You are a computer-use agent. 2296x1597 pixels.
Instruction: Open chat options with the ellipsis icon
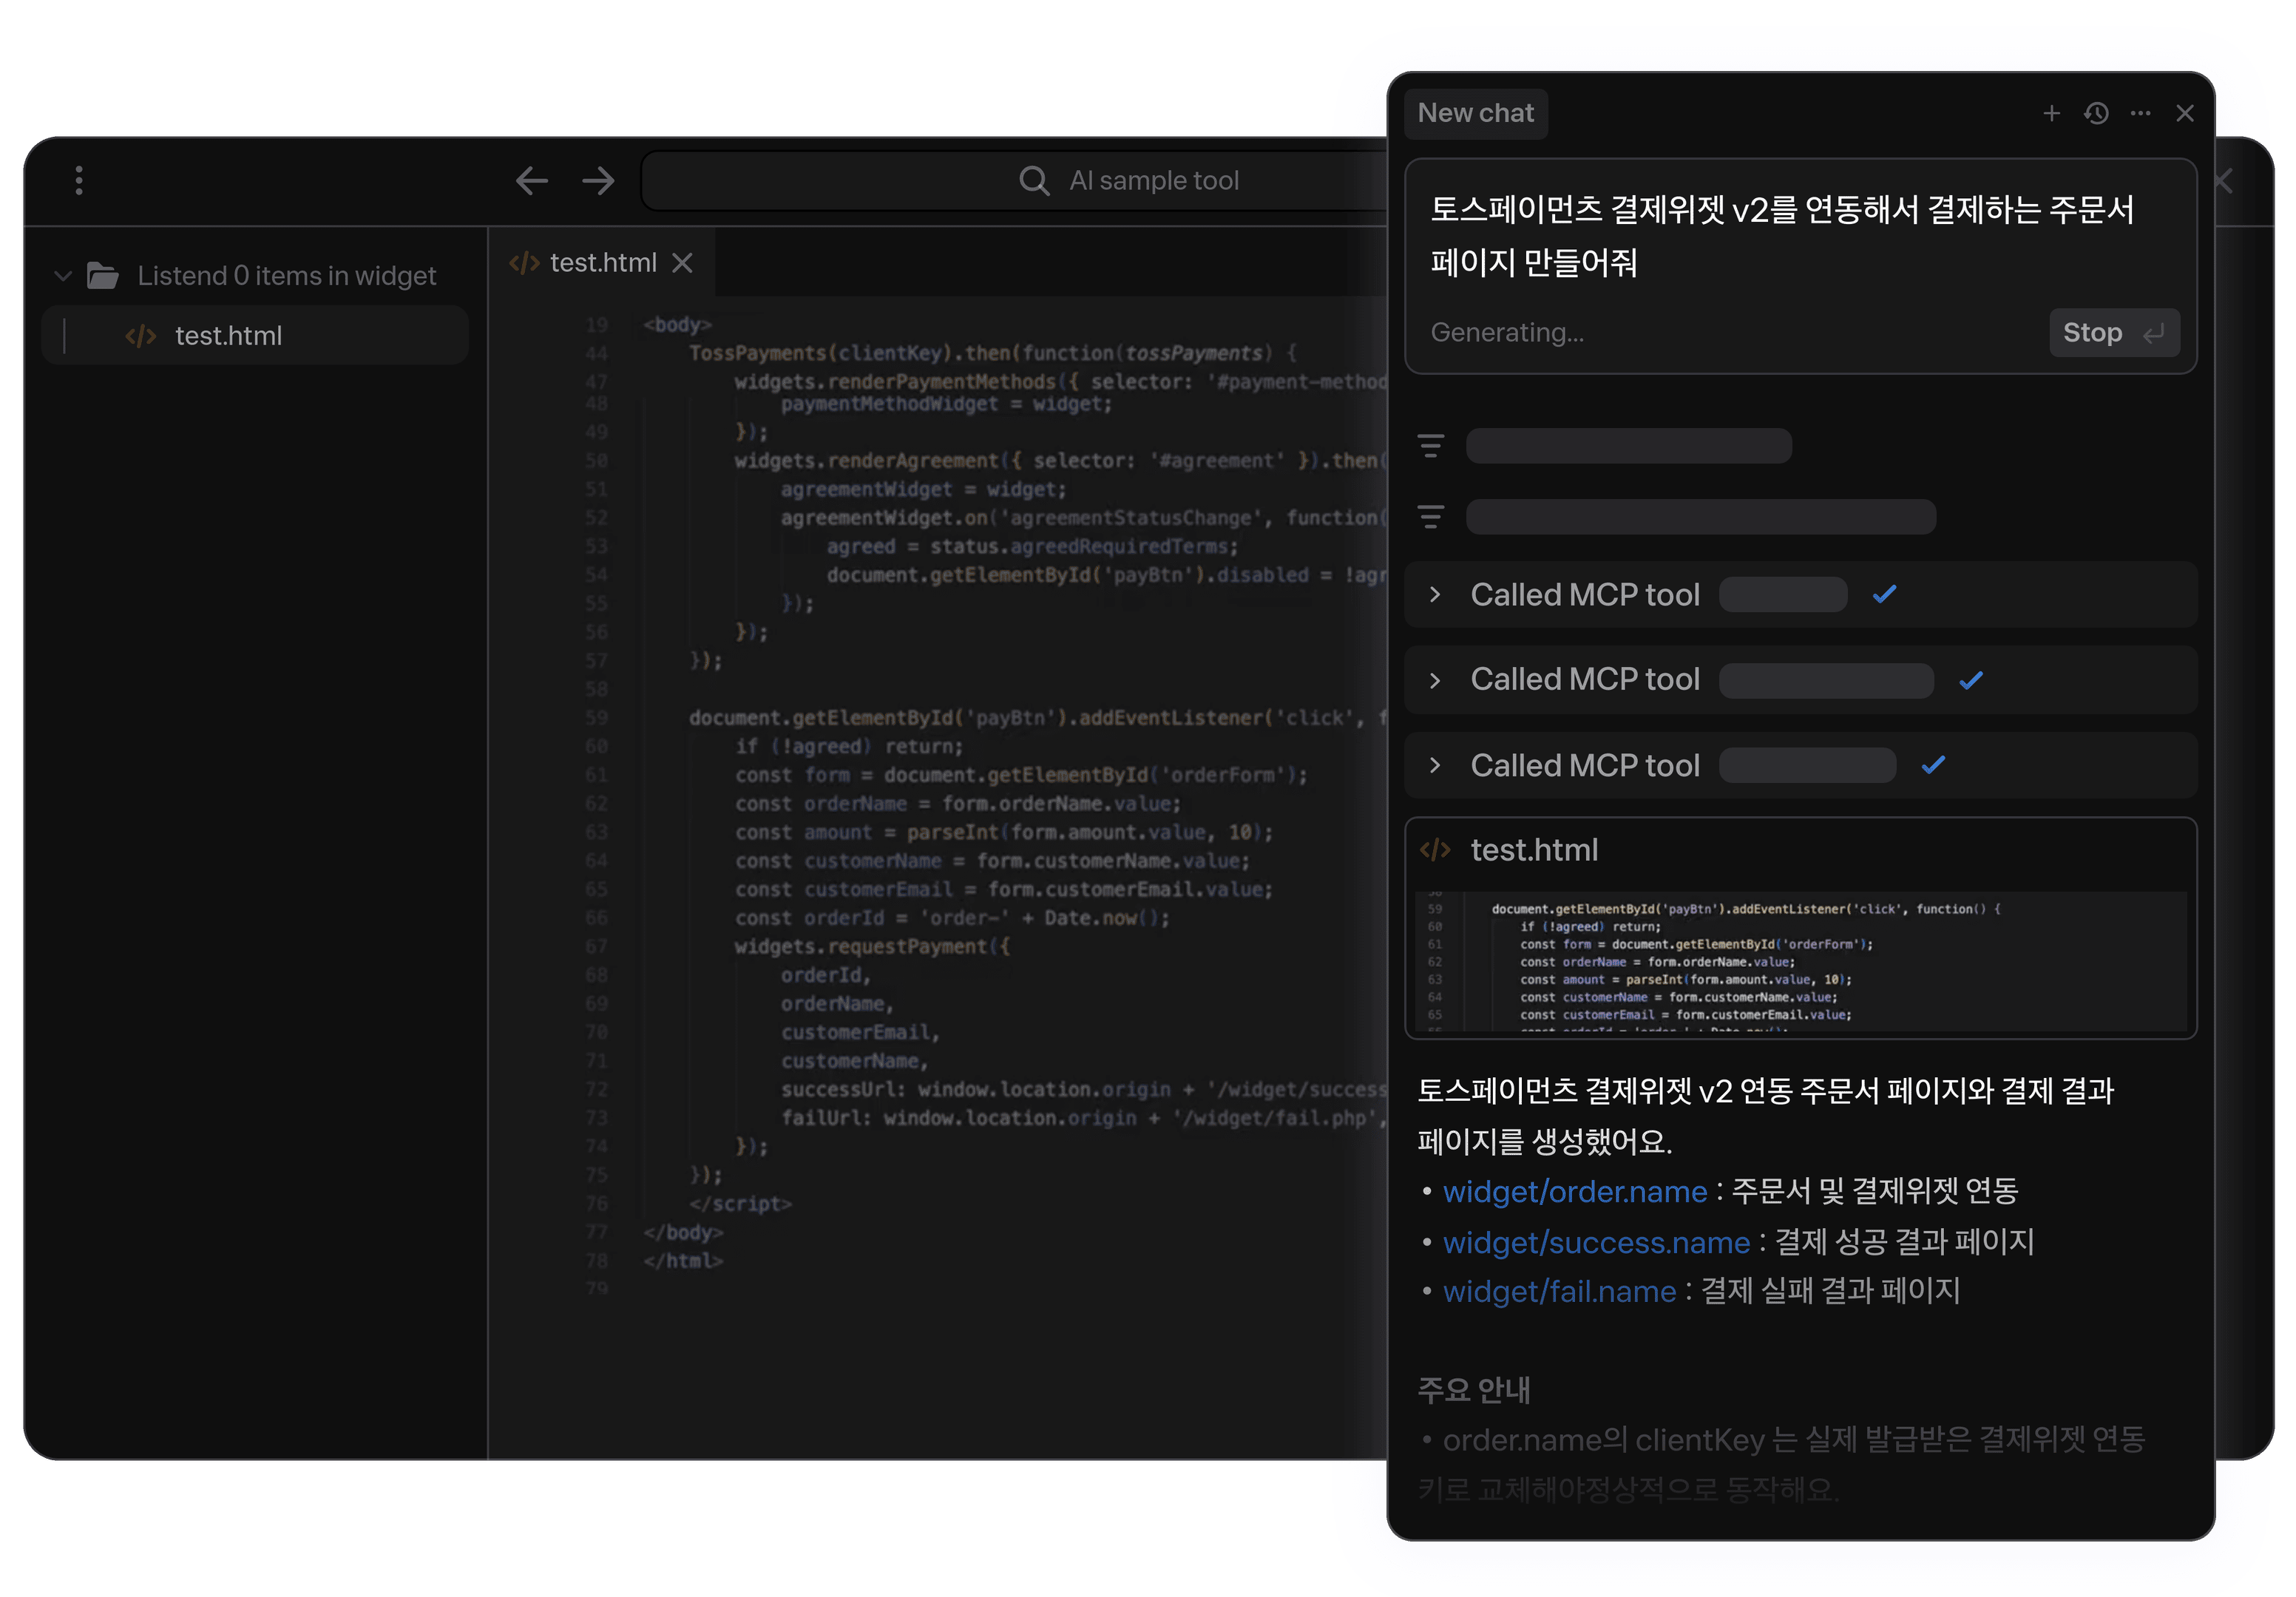point(2141,114)
